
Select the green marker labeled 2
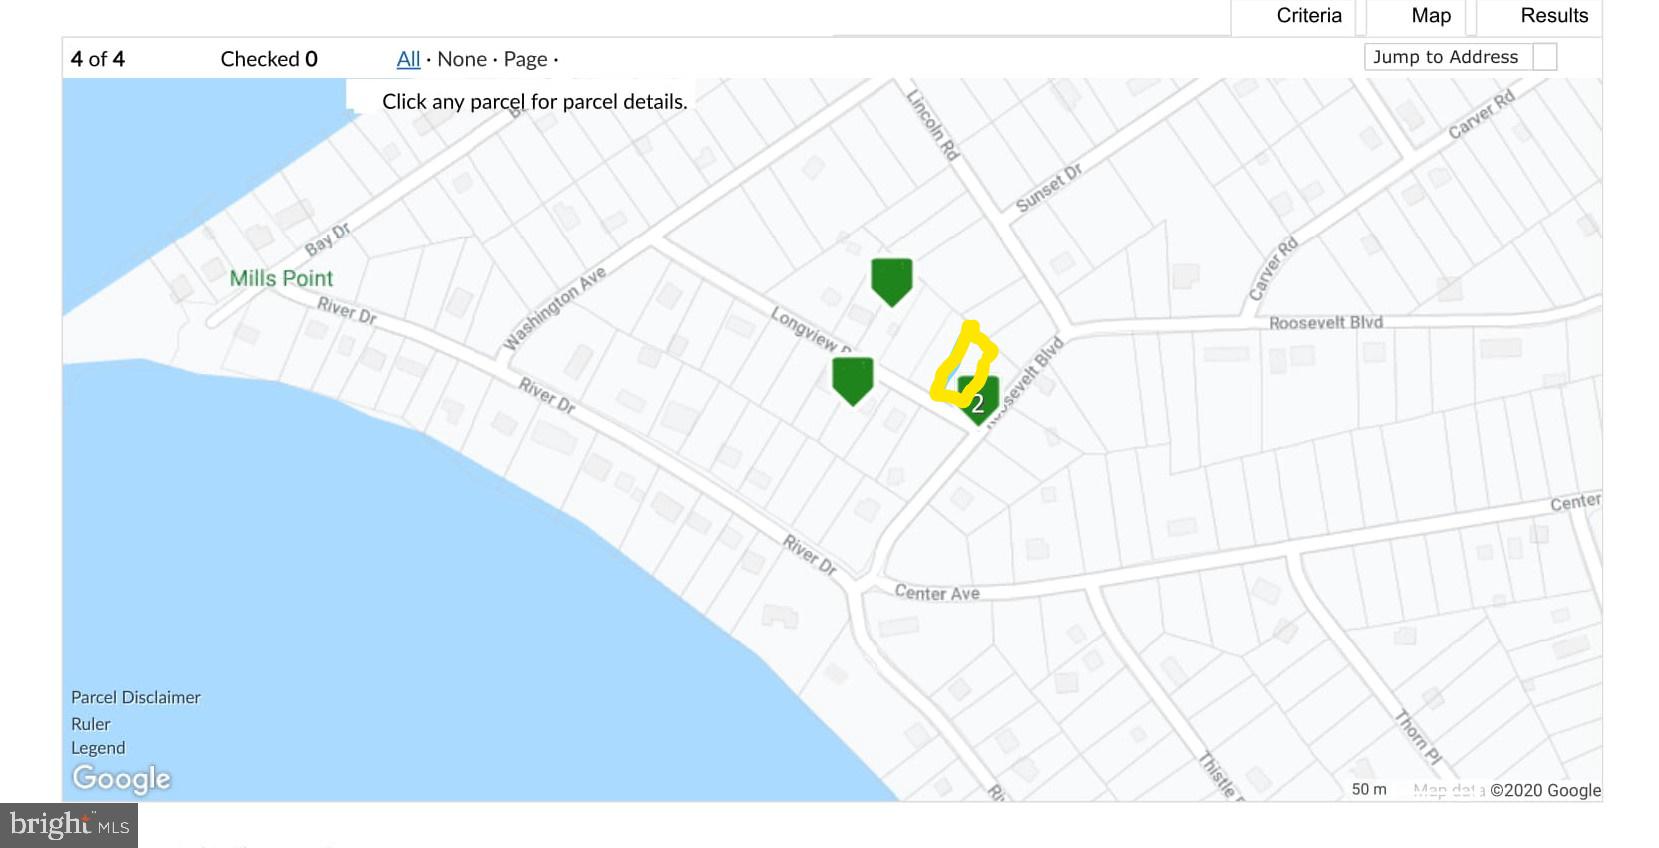[979, 400]
